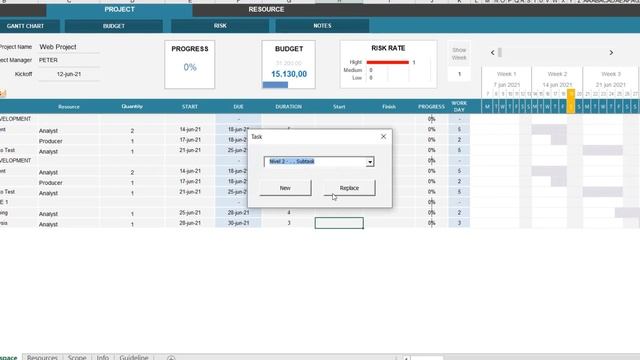Click the New button in Task dialog
This screenshot has width=640, height=360.
click(285, 188)
